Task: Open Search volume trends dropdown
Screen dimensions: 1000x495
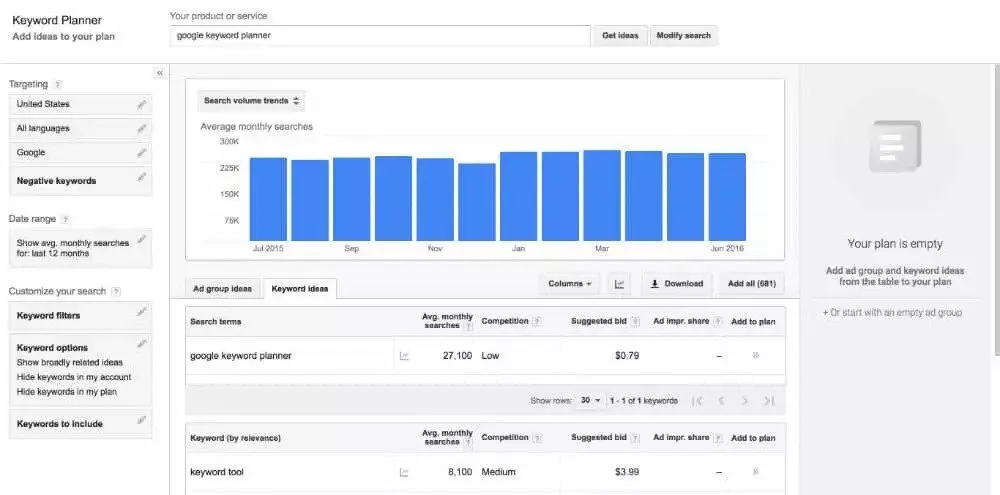Action: [252, 101]
